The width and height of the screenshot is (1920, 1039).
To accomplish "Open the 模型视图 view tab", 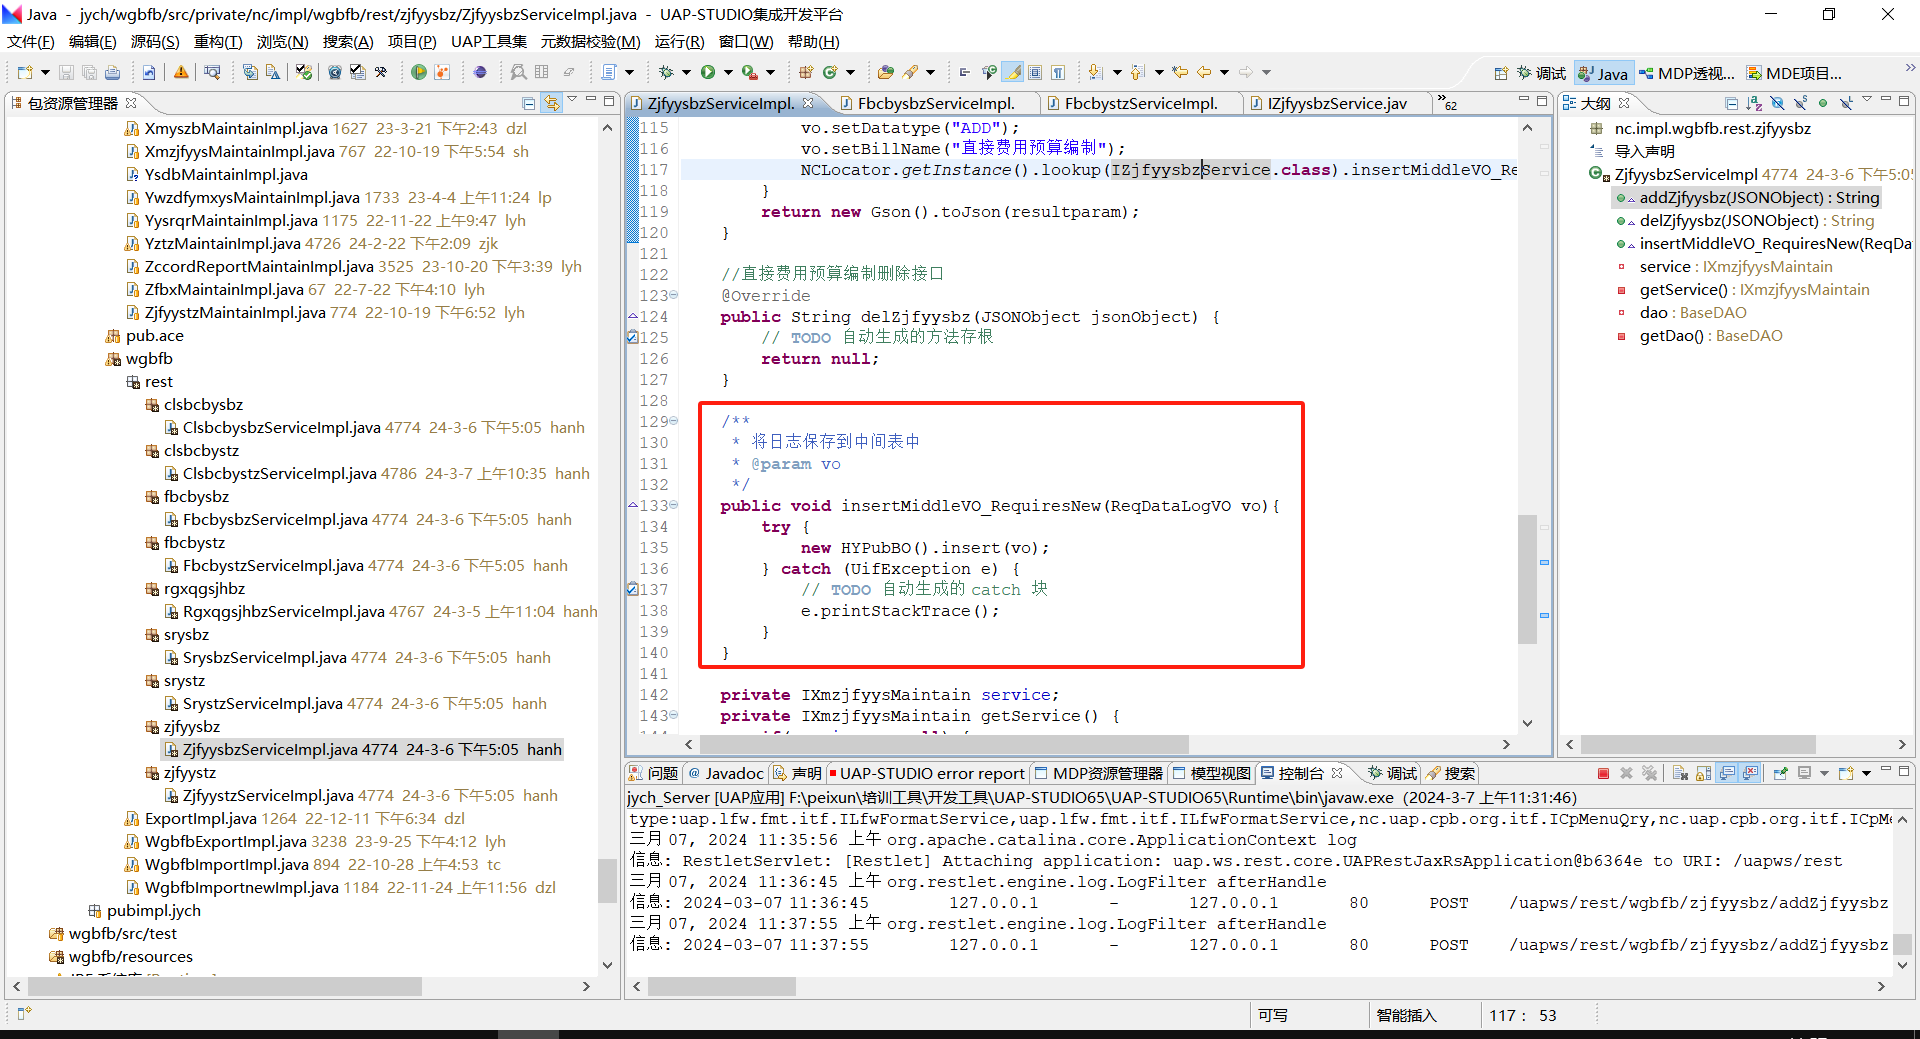I will [x=1211, y=773].
